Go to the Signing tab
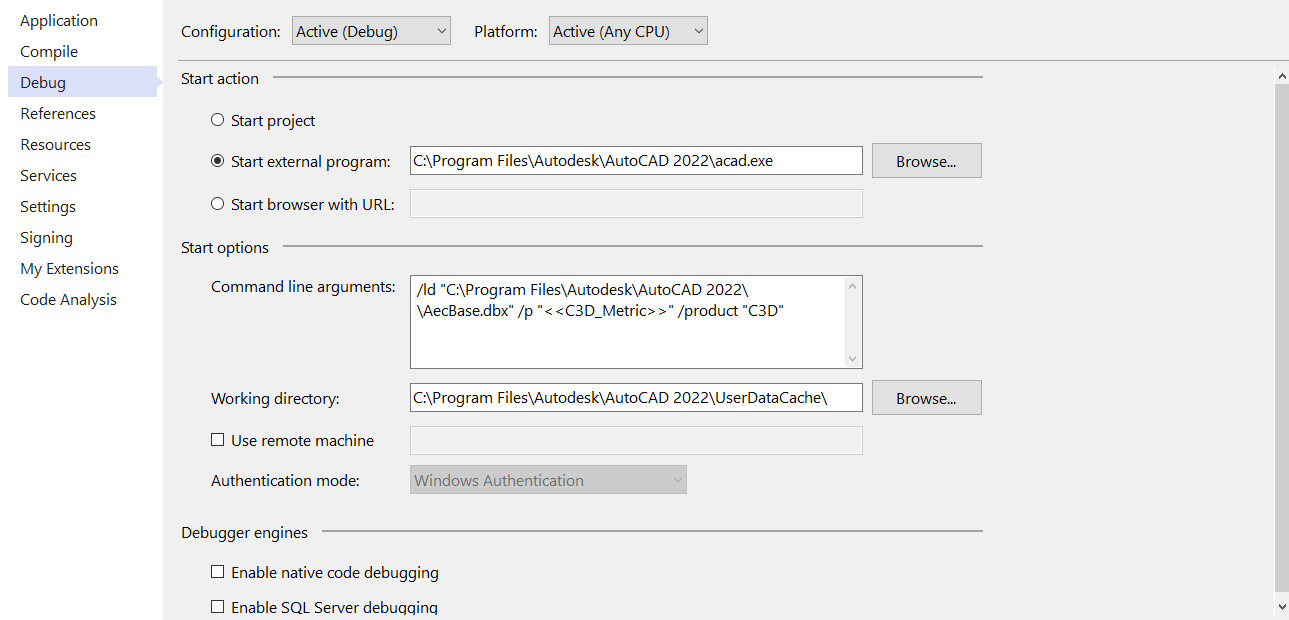The height and width of the screenshot is (620, 1289). pyautogui.click(x=46, y=238)
